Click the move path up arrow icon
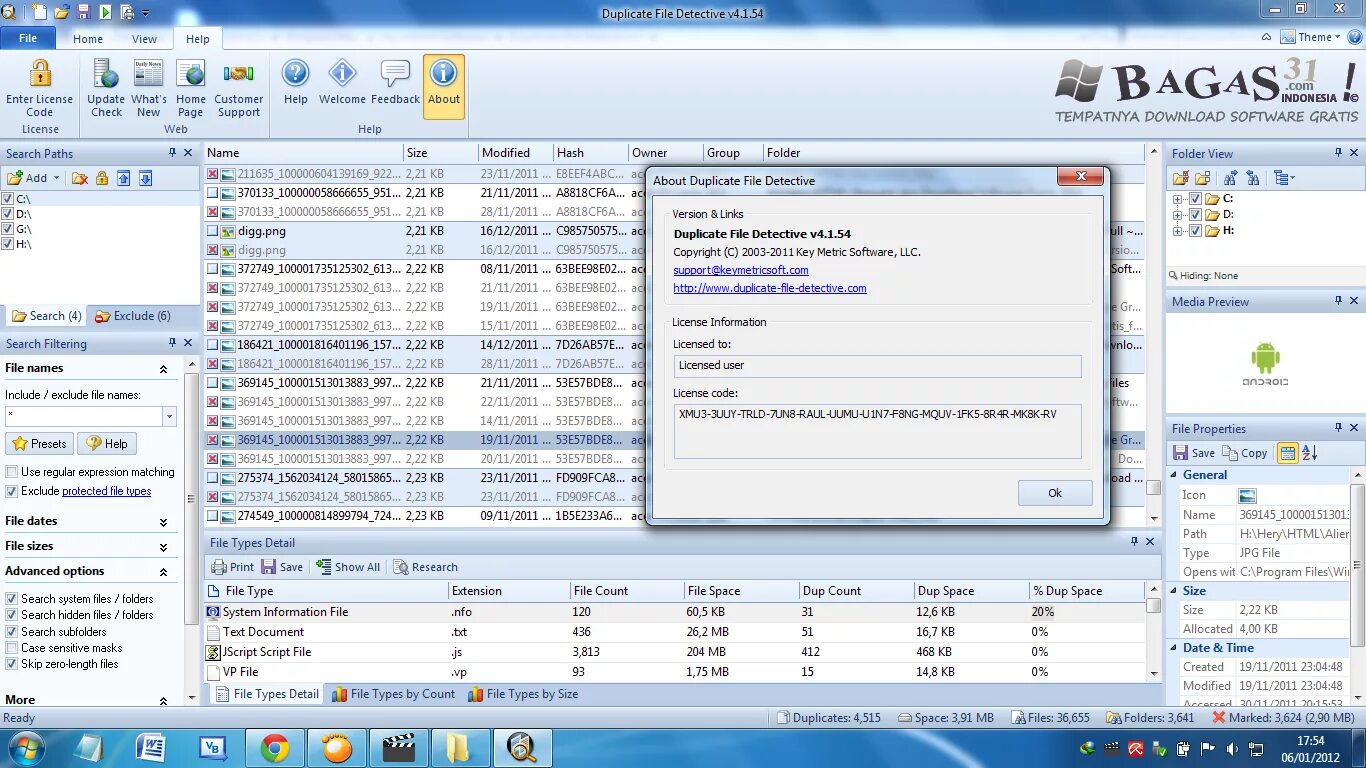The width and height of the screenshot is (1366, 768). 124,178
